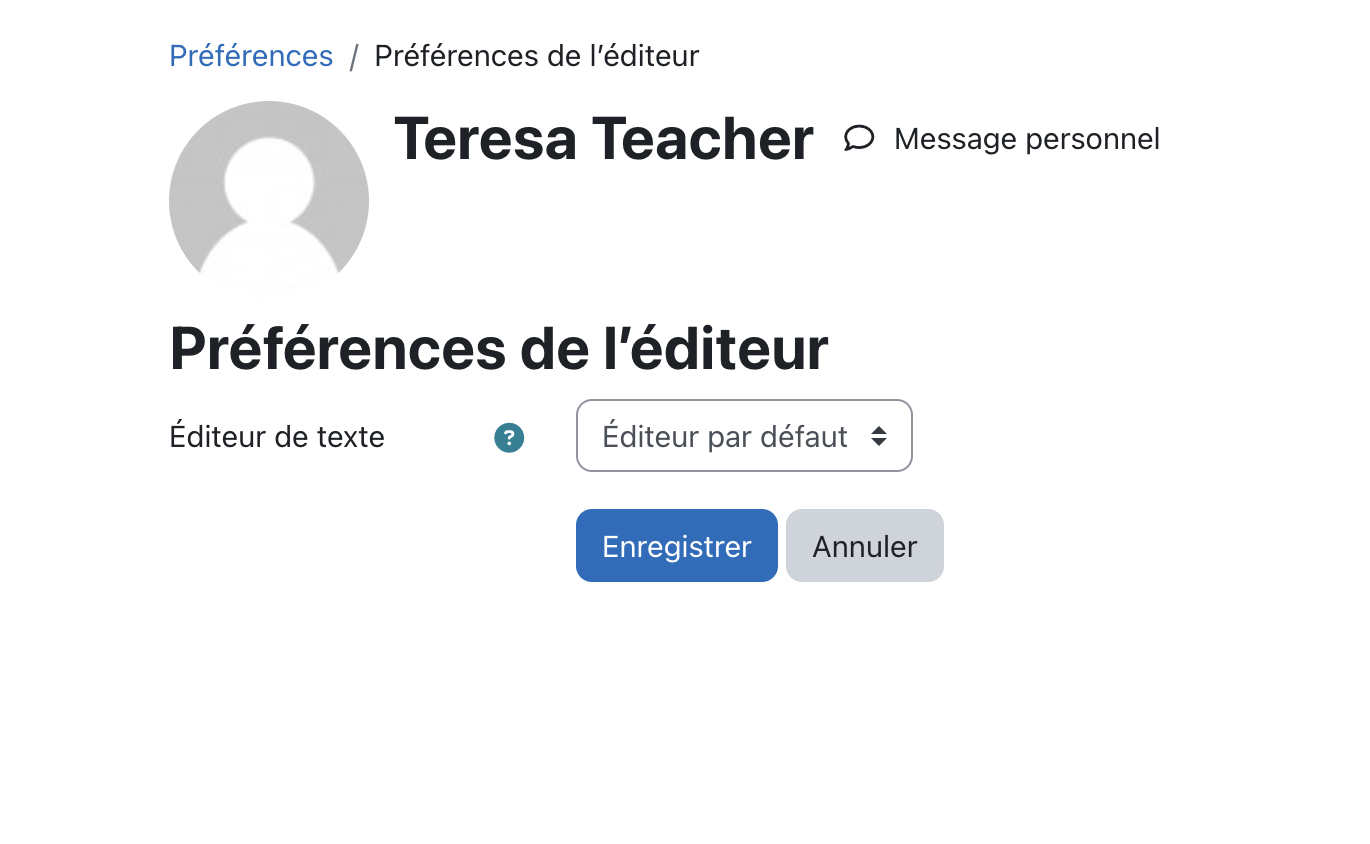Save with the Enregistrer button
This screenshot has height=844, width=1370.
click(677, 546)
